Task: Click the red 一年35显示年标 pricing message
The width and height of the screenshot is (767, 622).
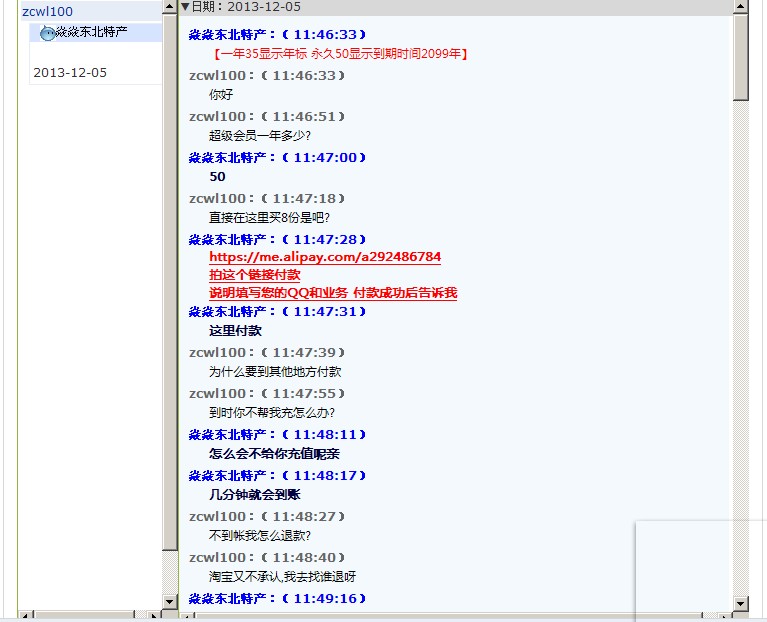Action: [x=340, y=54]
